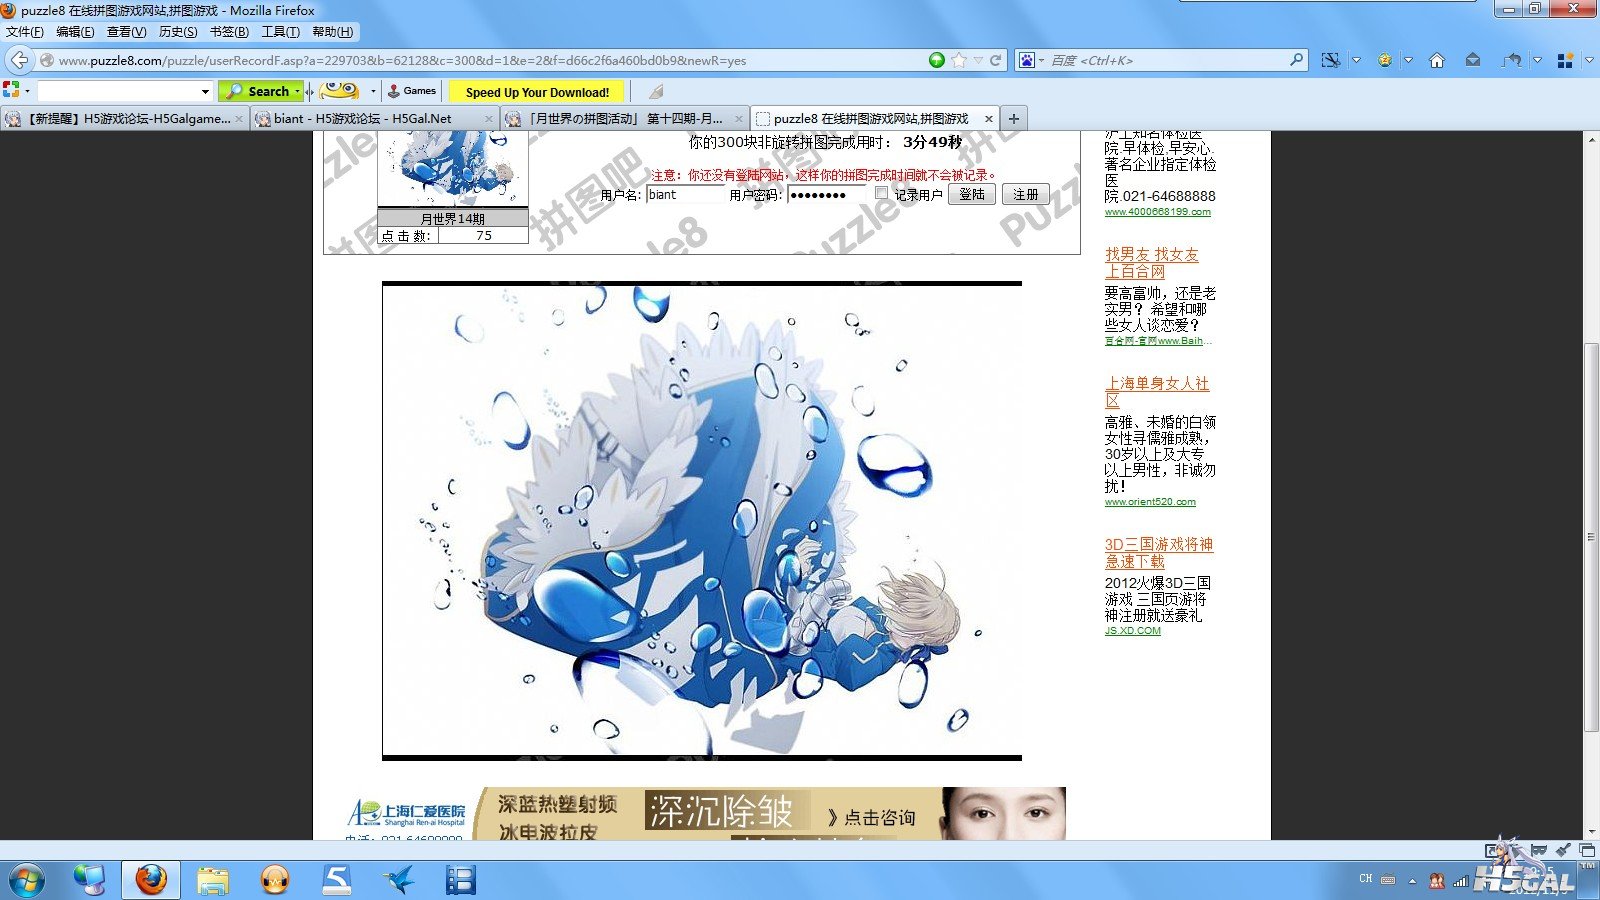
Task: Open the Baidu search engine selector dropdown
Action: pos(1030,60)
